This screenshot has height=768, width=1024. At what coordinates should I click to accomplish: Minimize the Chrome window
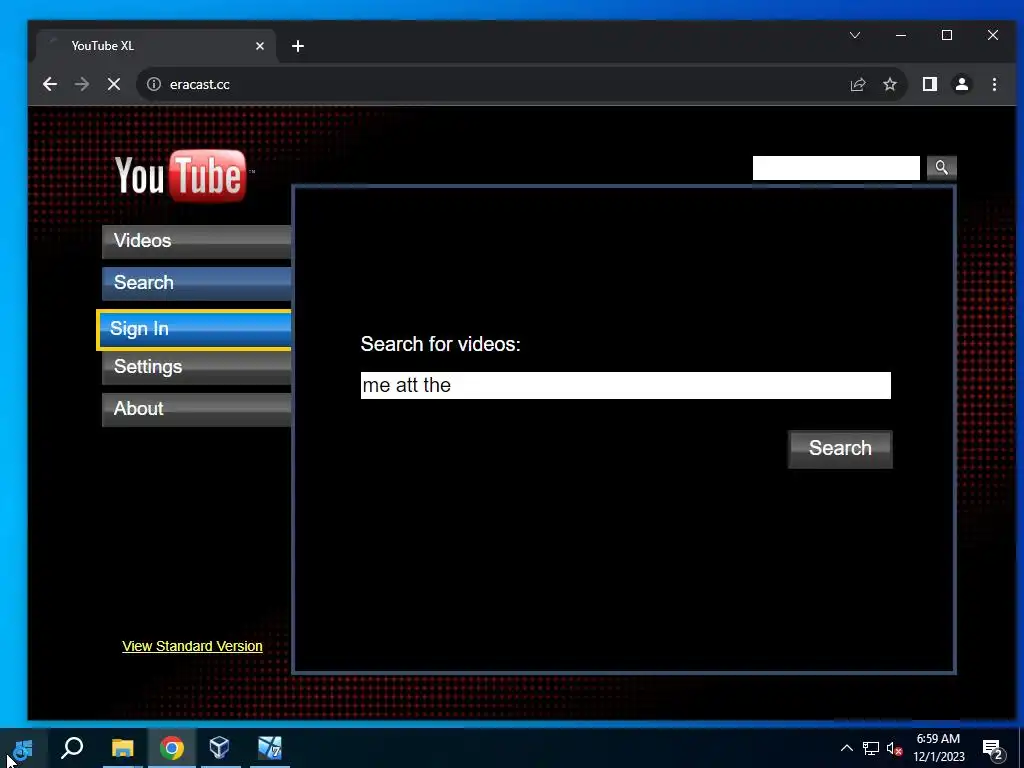coord(901,35)
